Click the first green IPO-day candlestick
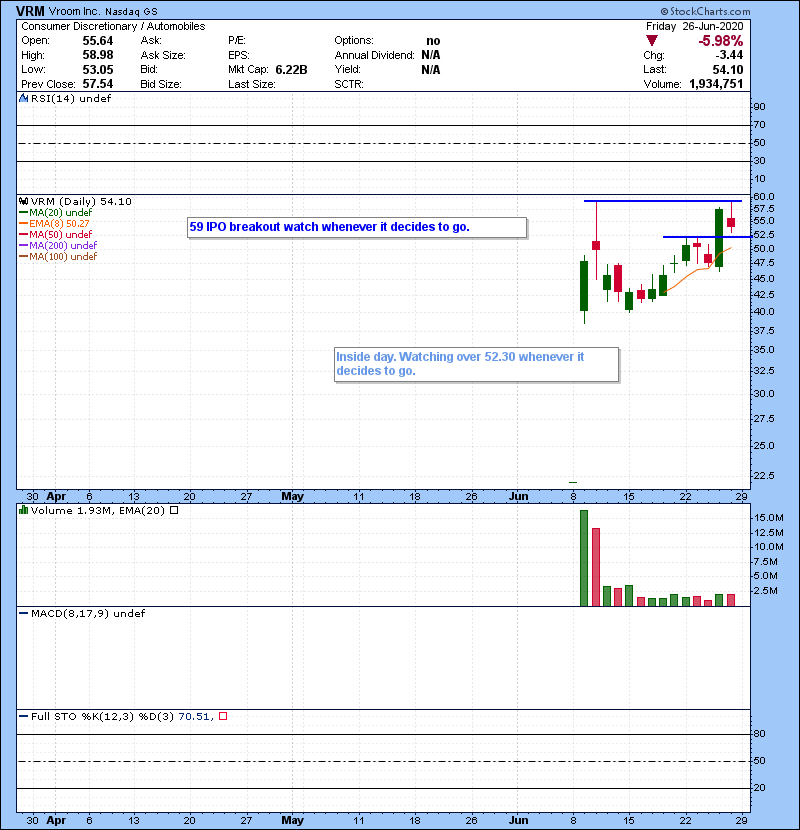This screenshot has width=800, height=830. pyautogui.click(x=584, y=286)
